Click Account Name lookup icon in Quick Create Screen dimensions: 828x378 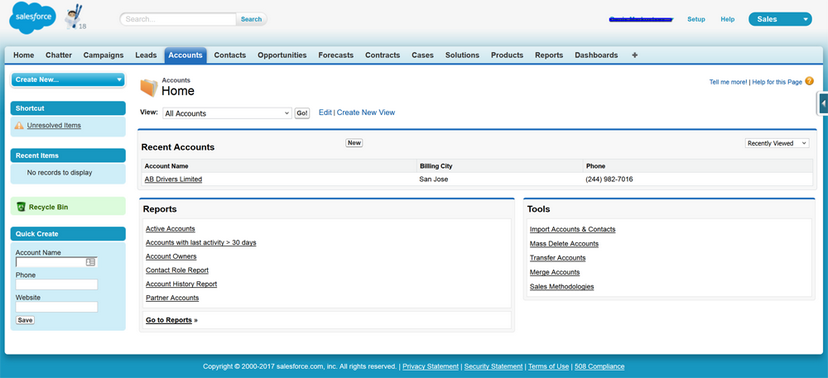90,262
